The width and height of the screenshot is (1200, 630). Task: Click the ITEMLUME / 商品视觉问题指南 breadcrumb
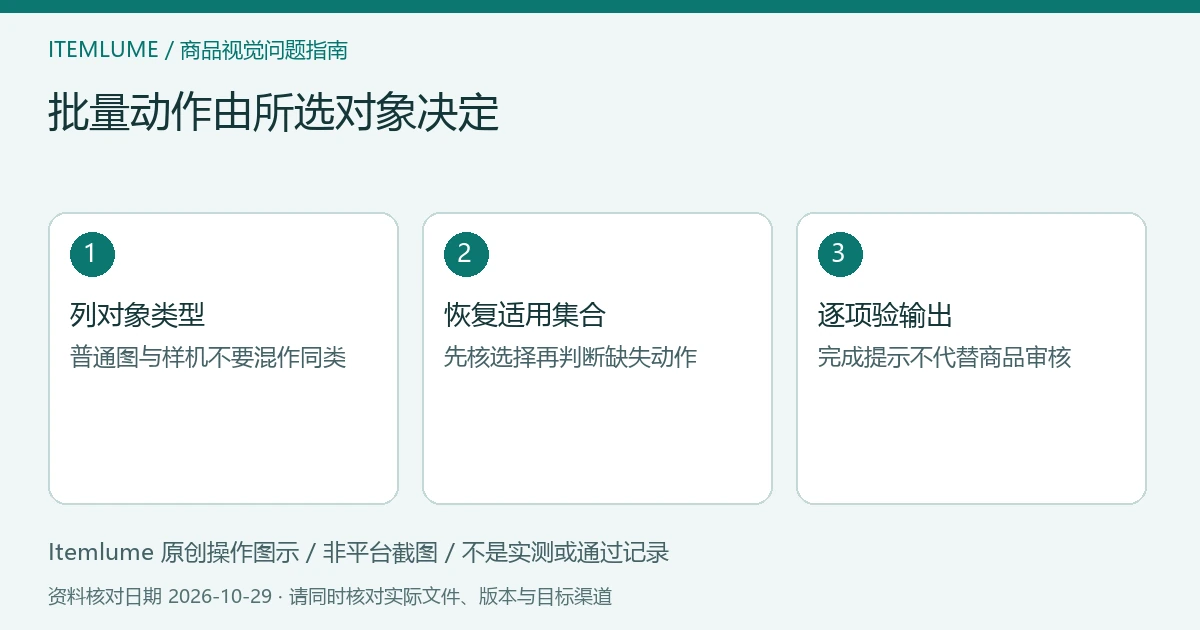pyautogui.click(x=198, y=50)
